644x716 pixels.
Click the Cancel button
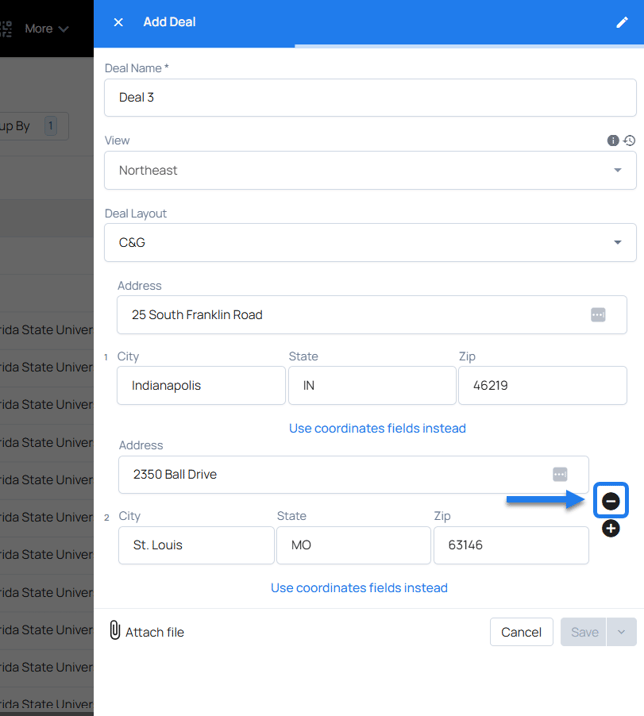tap(521, 632)
